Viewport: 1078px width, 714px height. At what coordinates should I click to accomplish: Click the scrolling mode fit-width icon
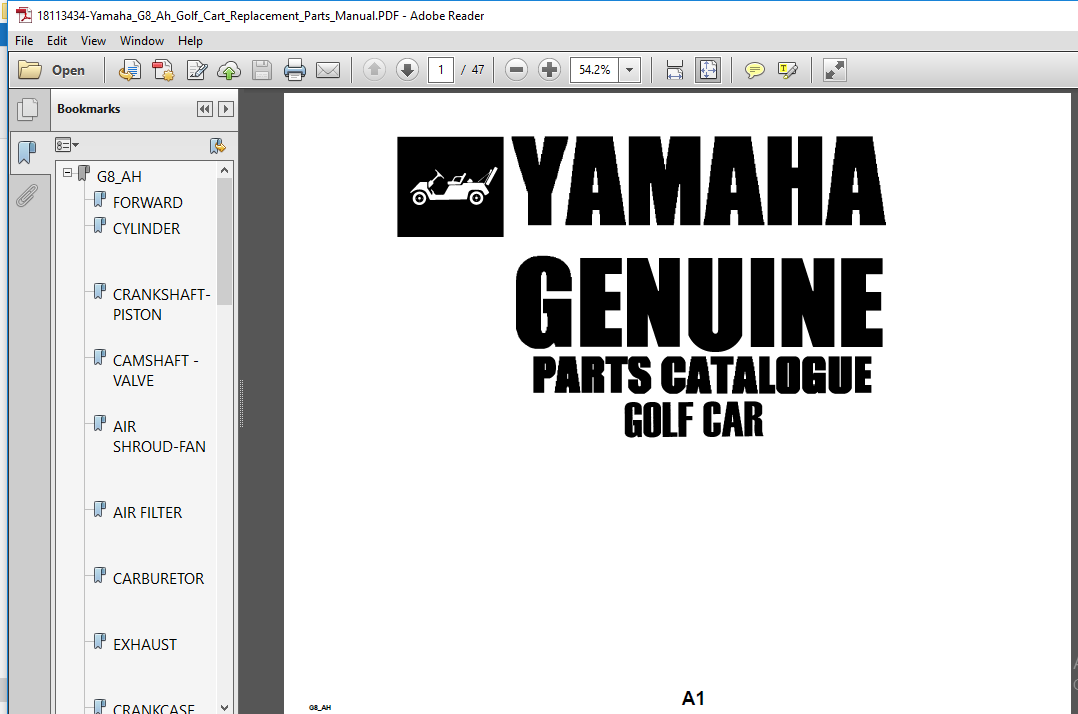click(x=674, y=70)
